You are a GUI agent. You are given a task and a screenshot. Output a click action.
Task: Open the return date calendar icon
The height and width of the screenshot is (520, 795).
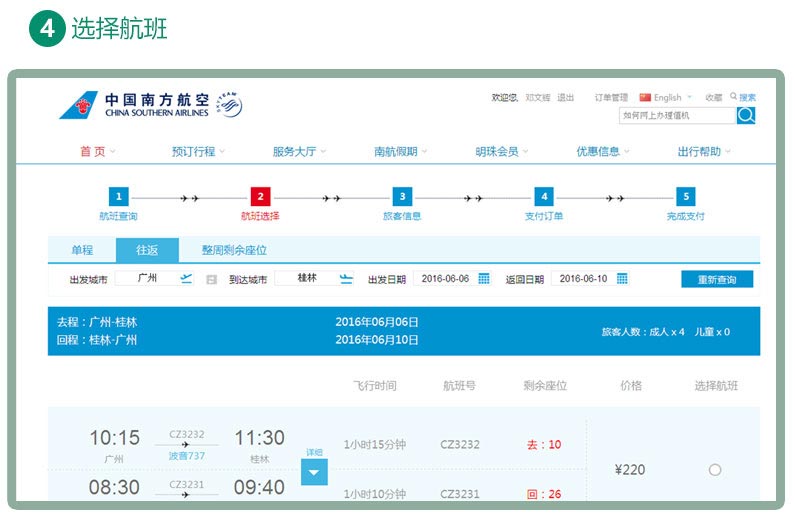pos(622,278)
